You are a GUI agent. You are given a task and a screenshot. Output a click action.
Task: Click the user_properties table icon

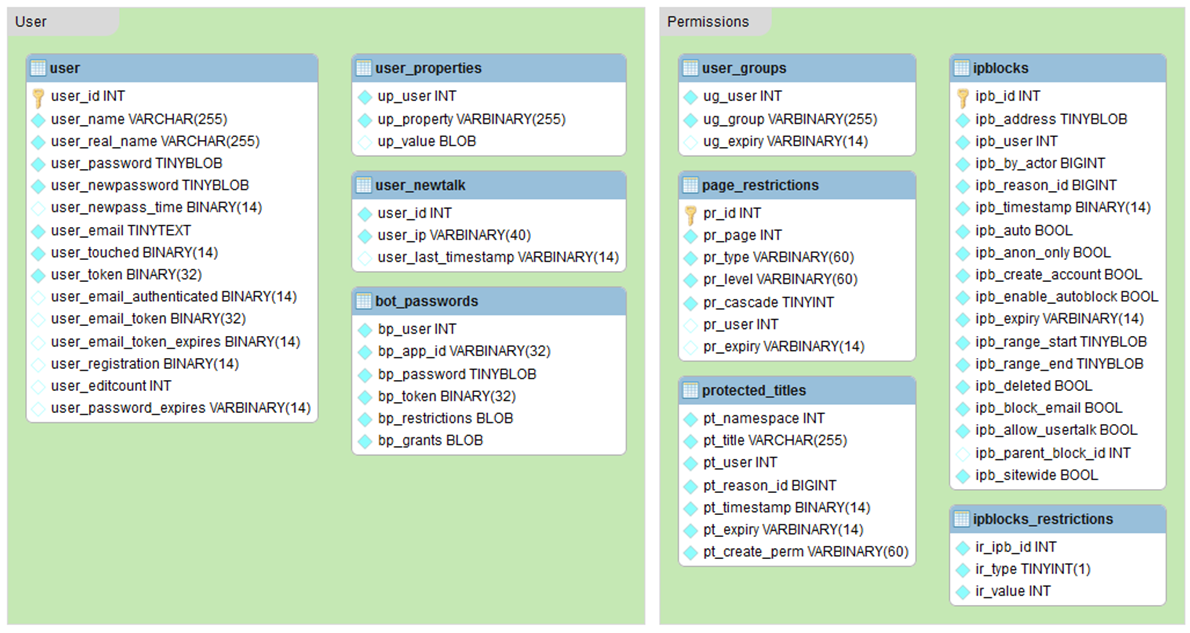tap(364, 68)
